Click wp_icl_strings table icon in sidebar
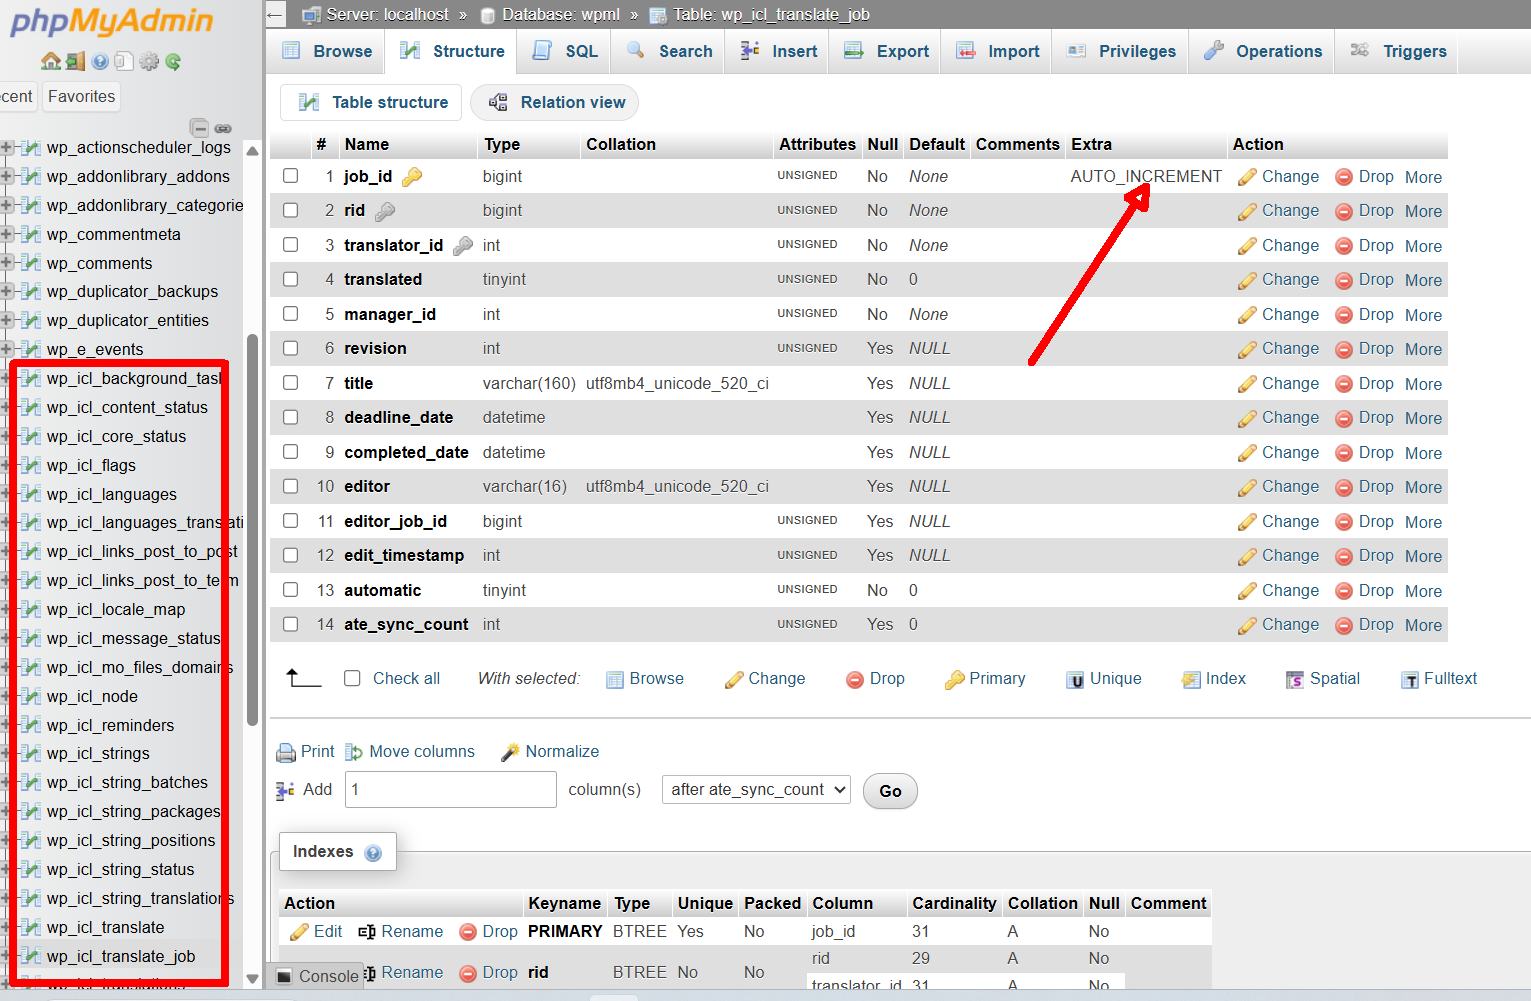The image size is (1531, 1001). coord(30,753)
